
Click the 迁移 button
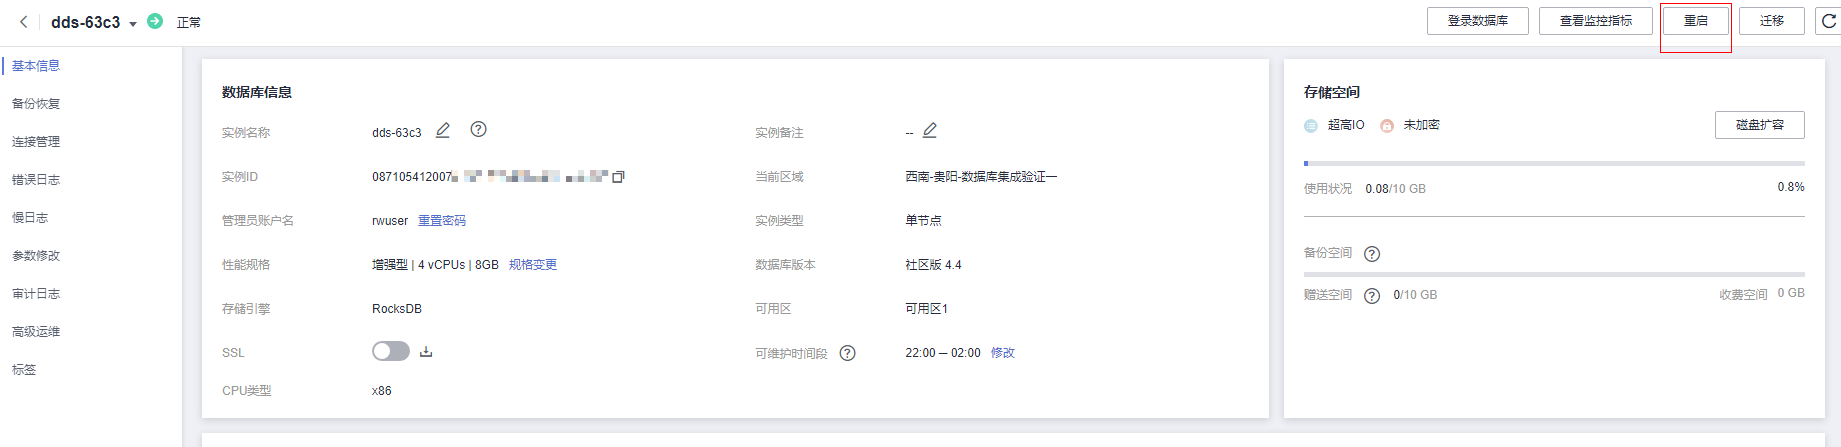1772,21
